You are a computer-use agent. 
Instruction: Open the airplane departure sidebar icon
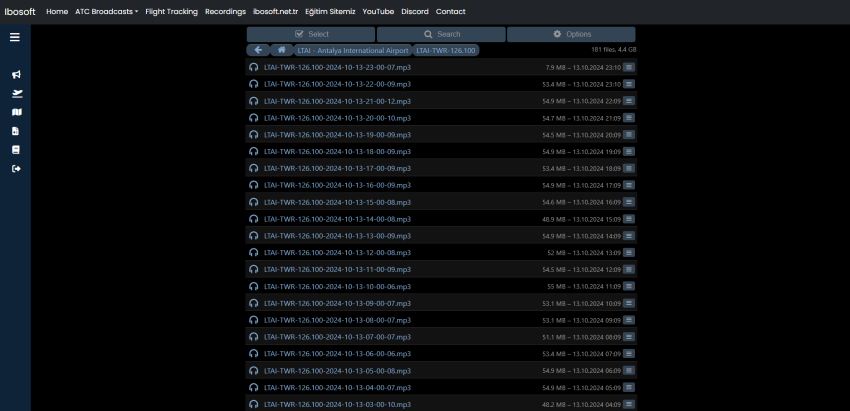coord(15,93)
